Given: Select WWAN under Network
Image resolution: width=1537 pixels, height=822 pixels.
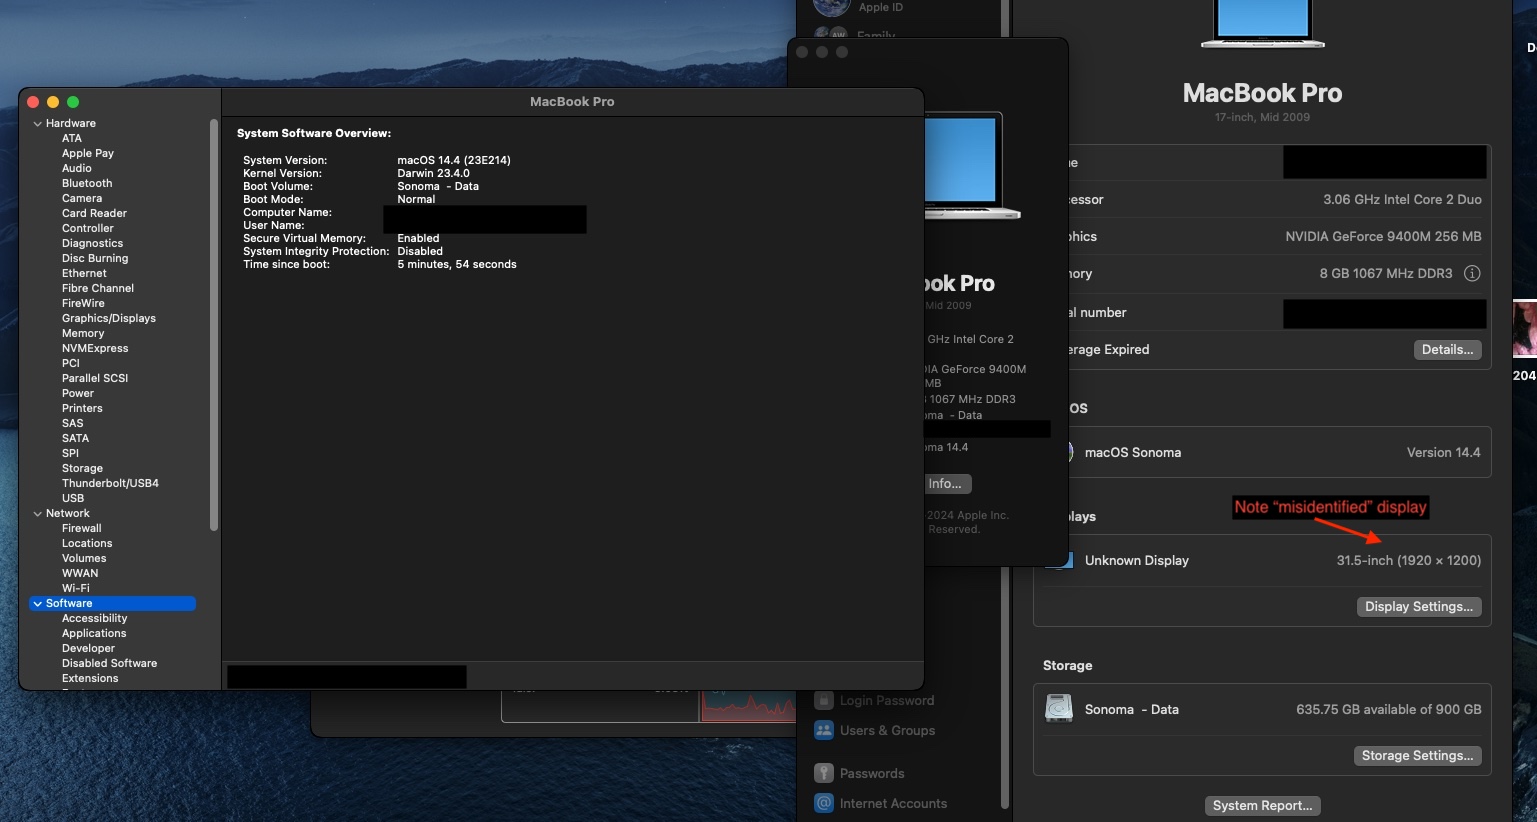Looking at the screenshot, I should click(x=80, y=574).
